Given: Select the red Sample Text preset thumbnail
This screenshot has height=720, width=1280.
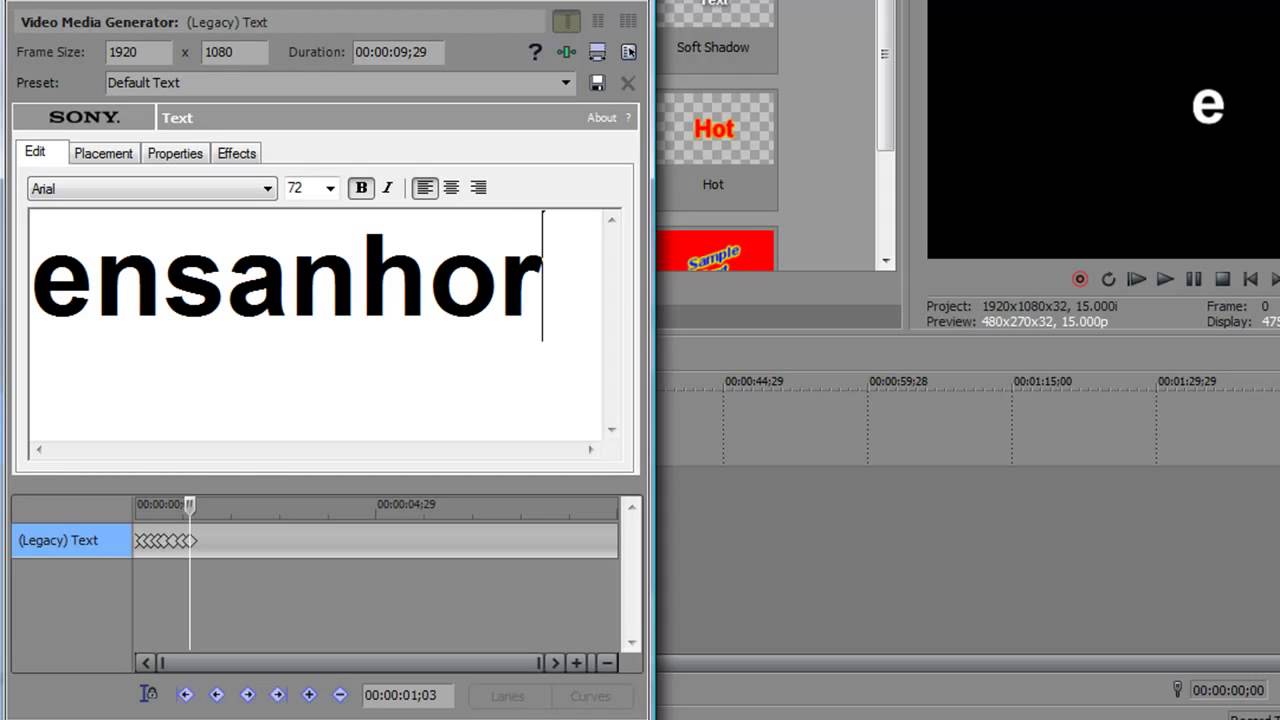Looking at the screenshot, I should [x=715, y=250].
